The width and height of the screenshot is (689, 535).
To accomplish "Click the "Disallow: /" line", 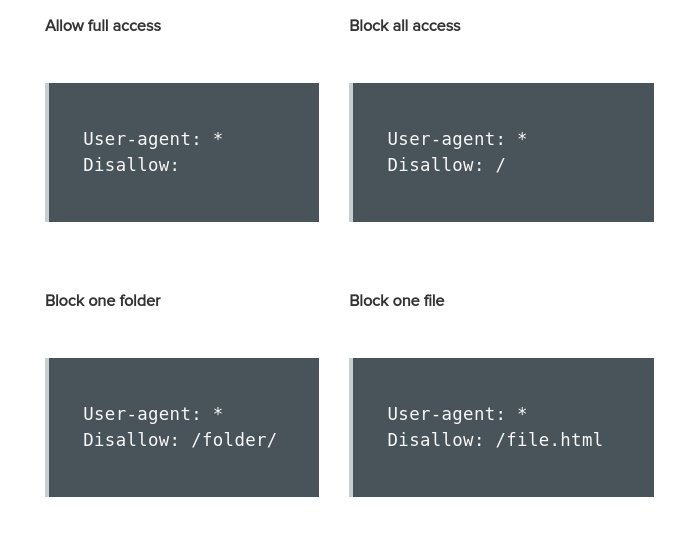I will point(446,165).
